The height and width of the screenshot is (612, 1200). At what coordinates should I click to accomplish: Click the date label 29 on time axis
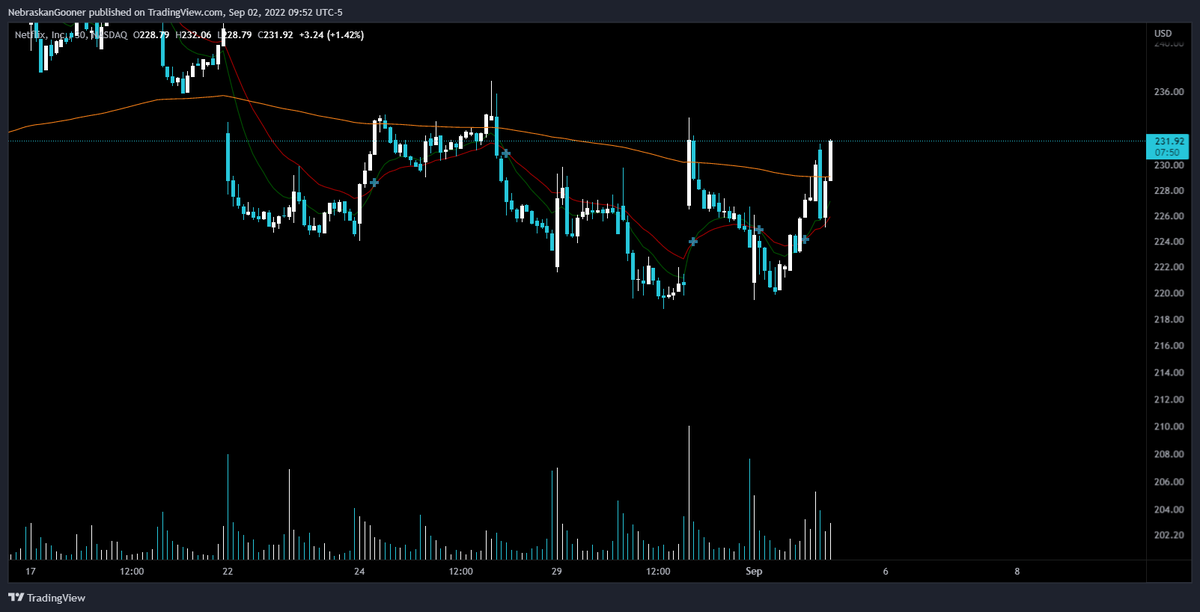point(557,572)
